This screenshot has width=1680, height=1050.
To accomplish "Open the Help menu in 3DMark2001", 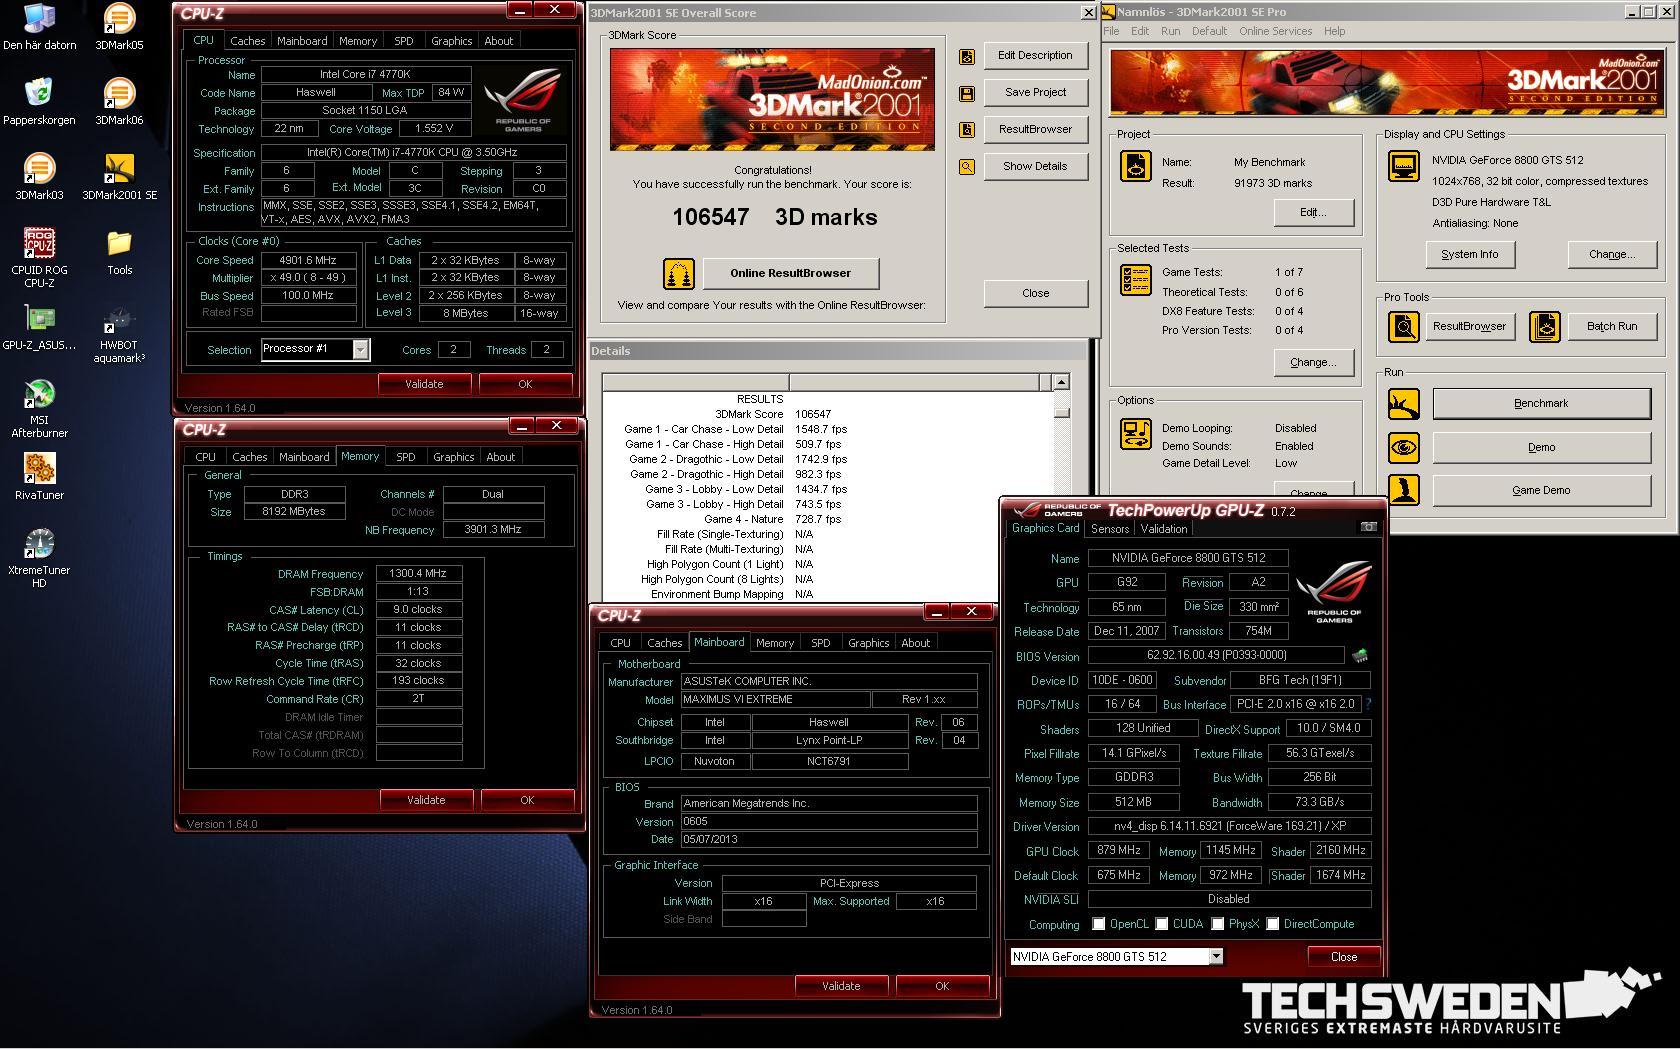I will click(x=1334, y=31).
